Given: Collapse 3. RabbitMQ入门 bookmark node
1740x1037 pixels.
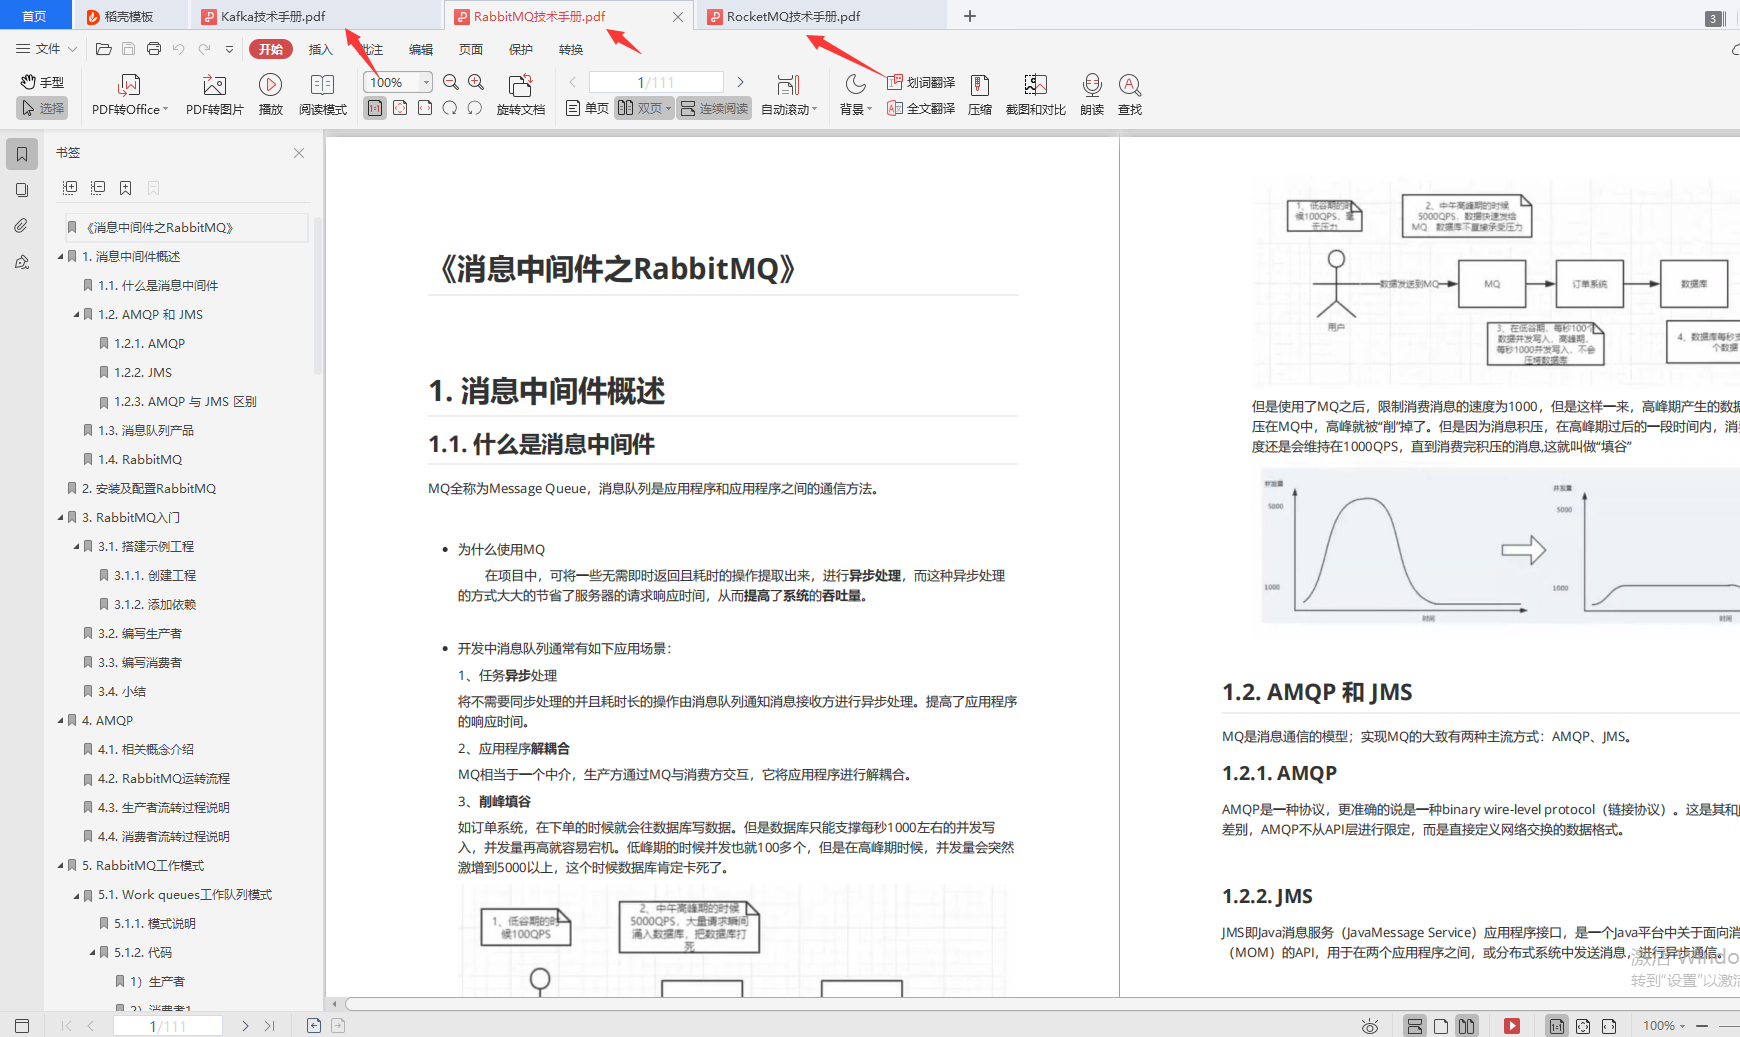Looking at the screenshot, I should coord(60,518).
